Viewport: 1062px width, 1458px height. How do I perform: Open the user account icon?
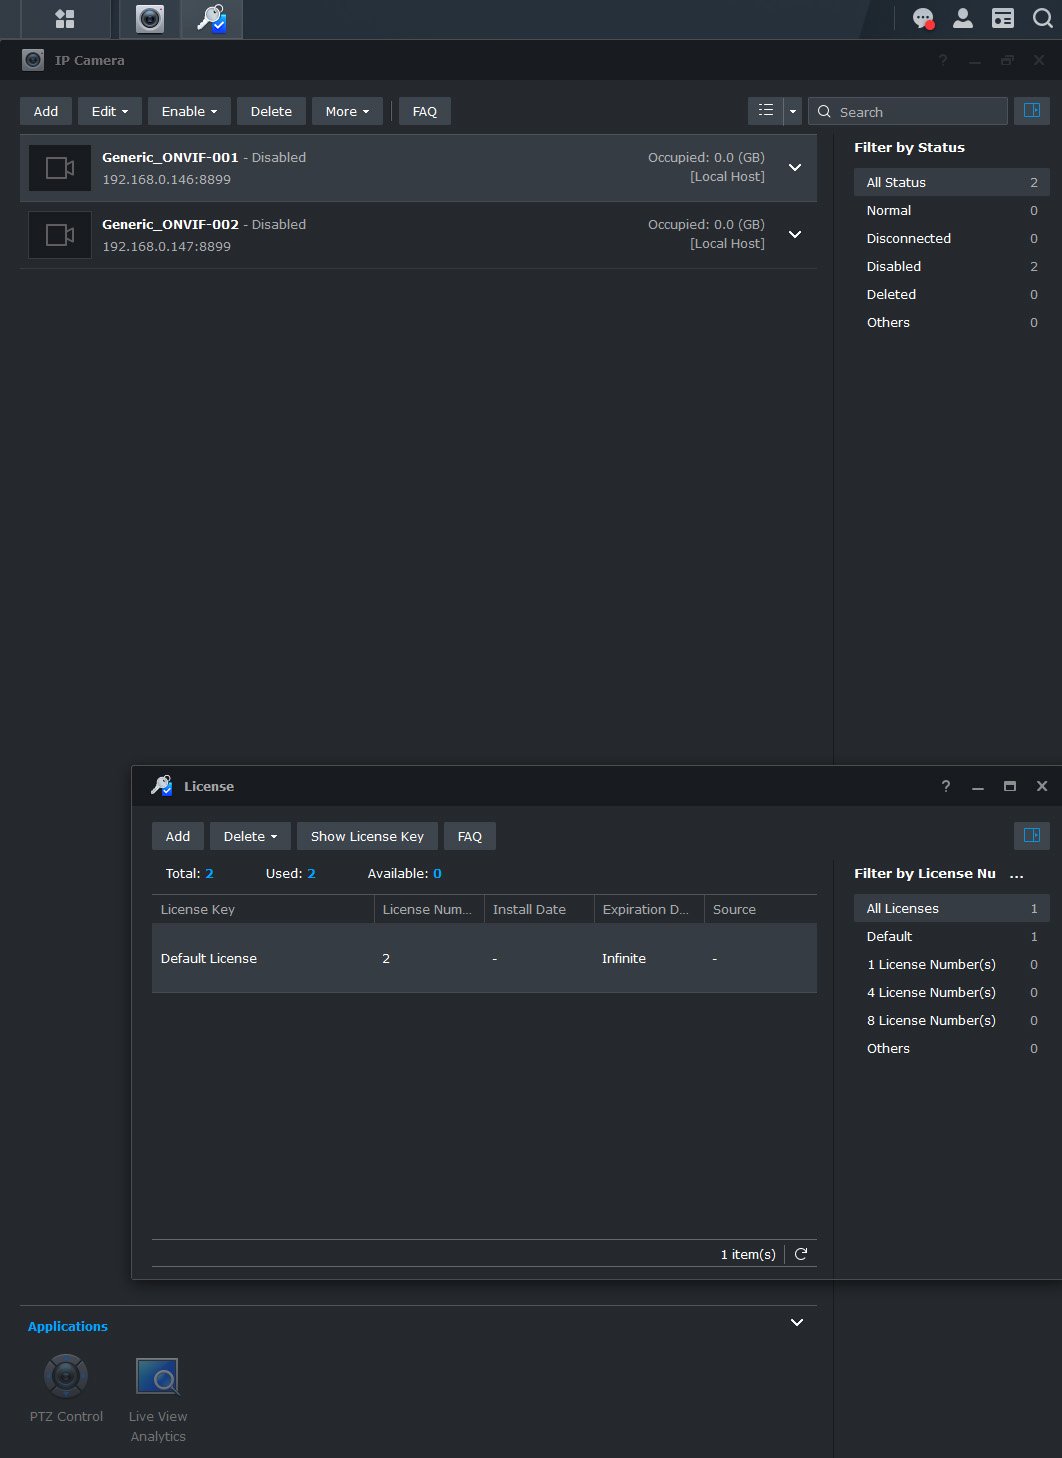(962, 19)
